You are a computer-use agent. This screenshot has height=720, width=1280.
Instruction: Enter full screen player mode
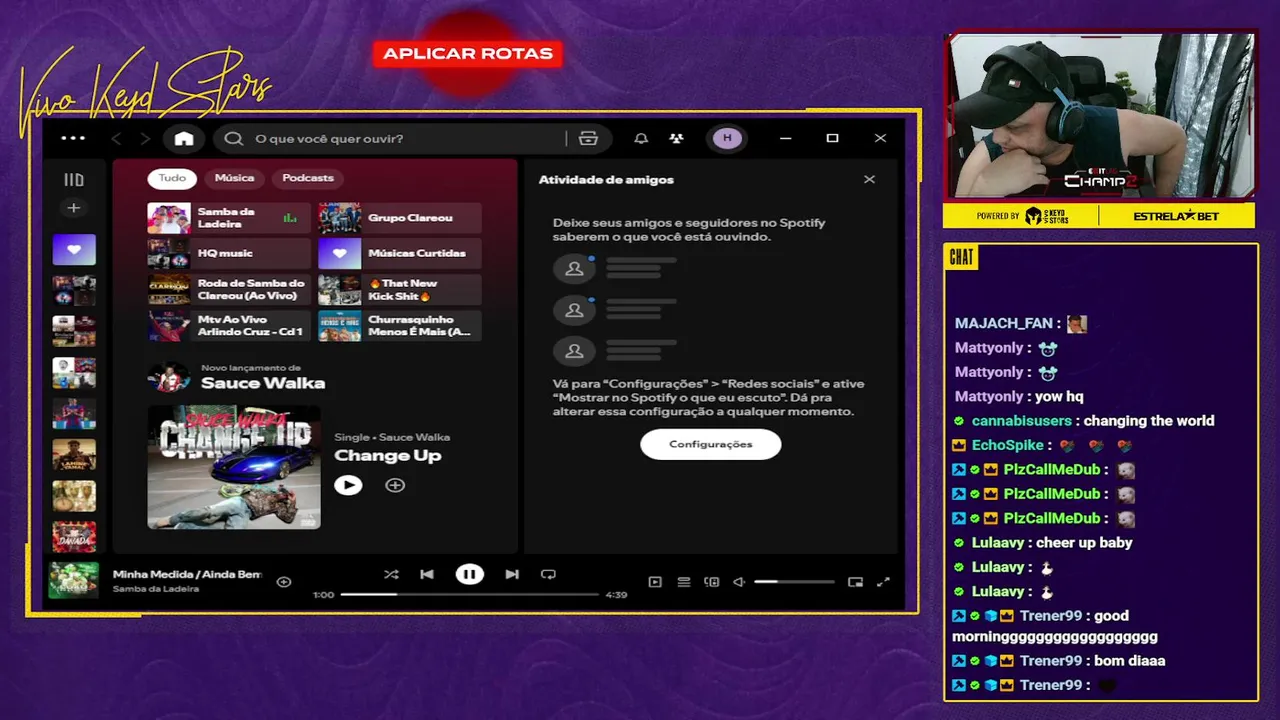pos(883,582)
